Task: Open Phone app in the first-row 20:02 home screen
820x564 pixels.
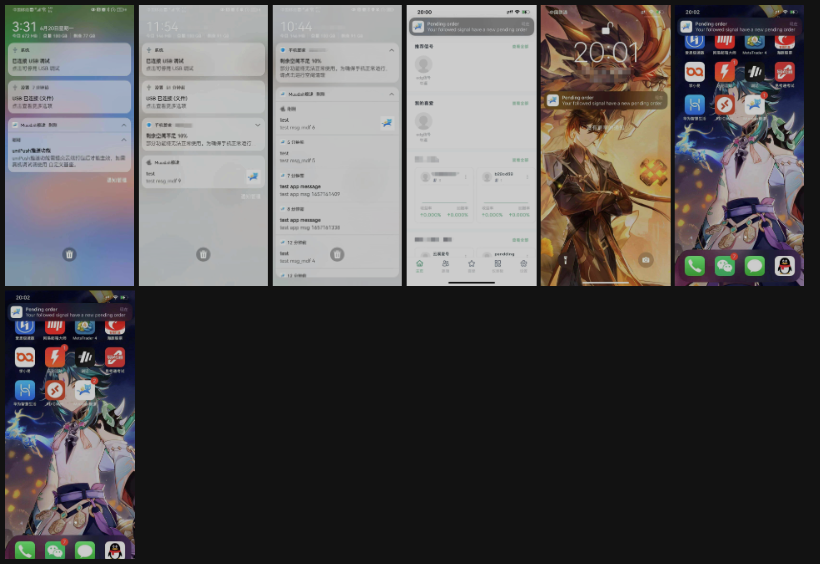Action: (x=694, y=266)
